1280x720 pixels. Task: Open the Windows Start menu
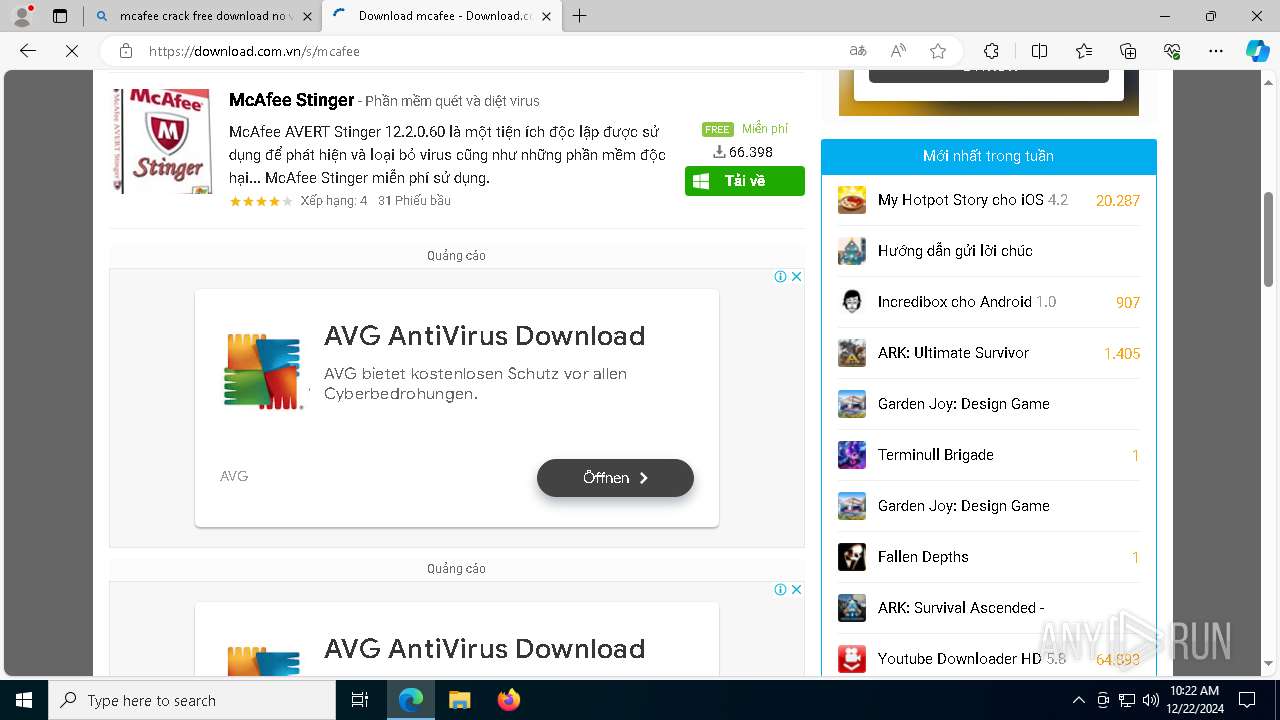[24, 700]
